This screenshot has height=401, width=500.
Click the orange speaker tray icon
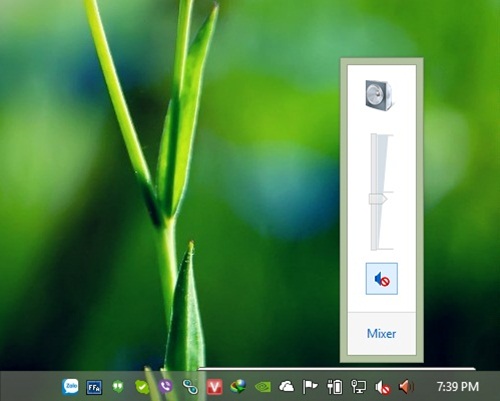(x=406, y=387)
